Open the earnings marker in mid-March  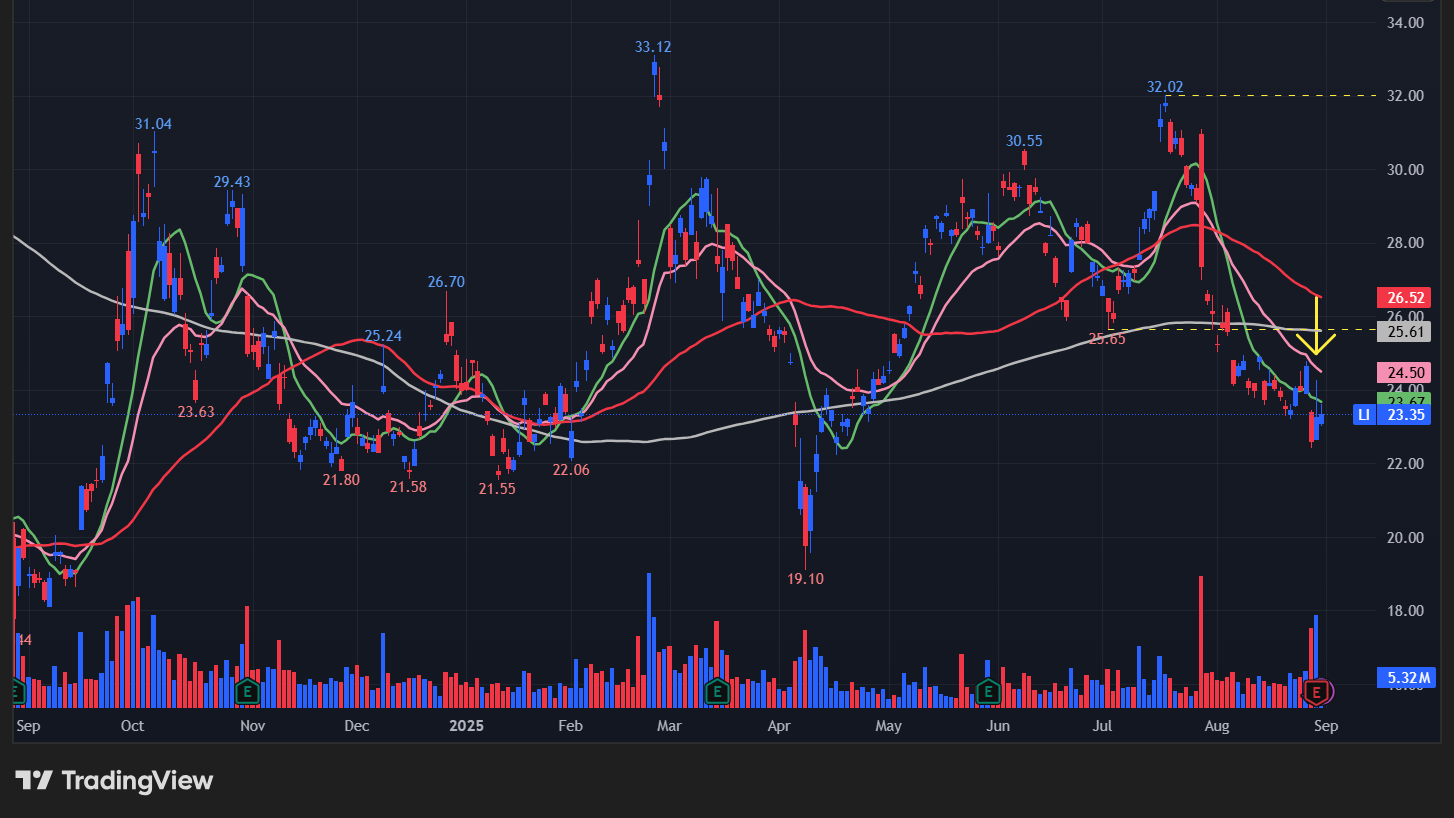[716, 690]
